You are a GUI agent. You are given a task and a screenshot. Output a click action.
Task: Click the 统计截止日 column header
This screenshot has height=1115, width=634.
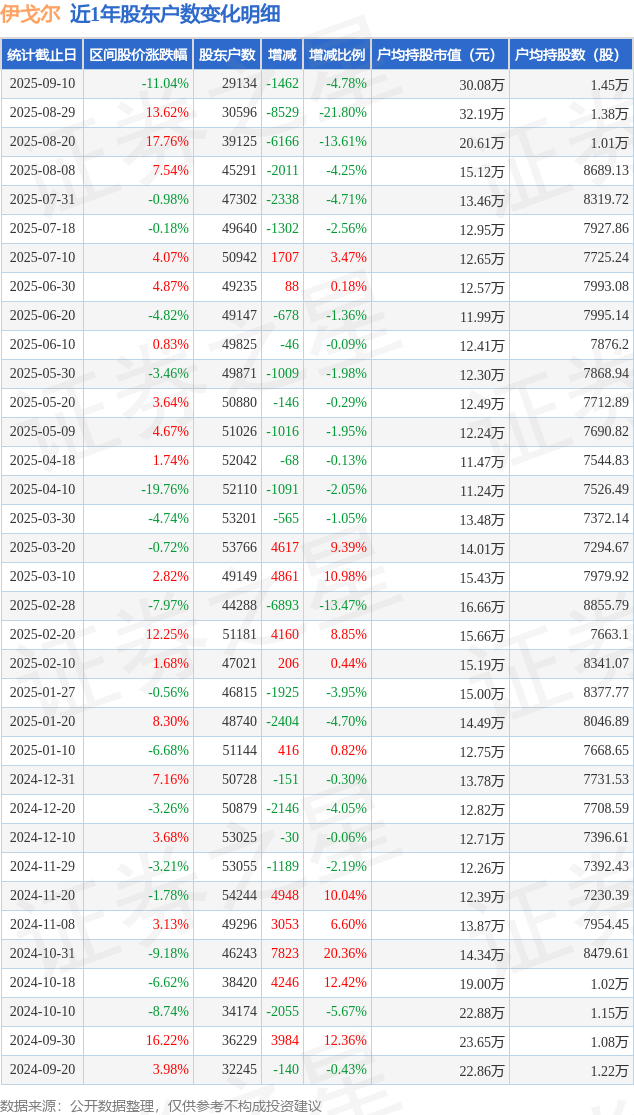pyautogui.click(x=42, y=54)
